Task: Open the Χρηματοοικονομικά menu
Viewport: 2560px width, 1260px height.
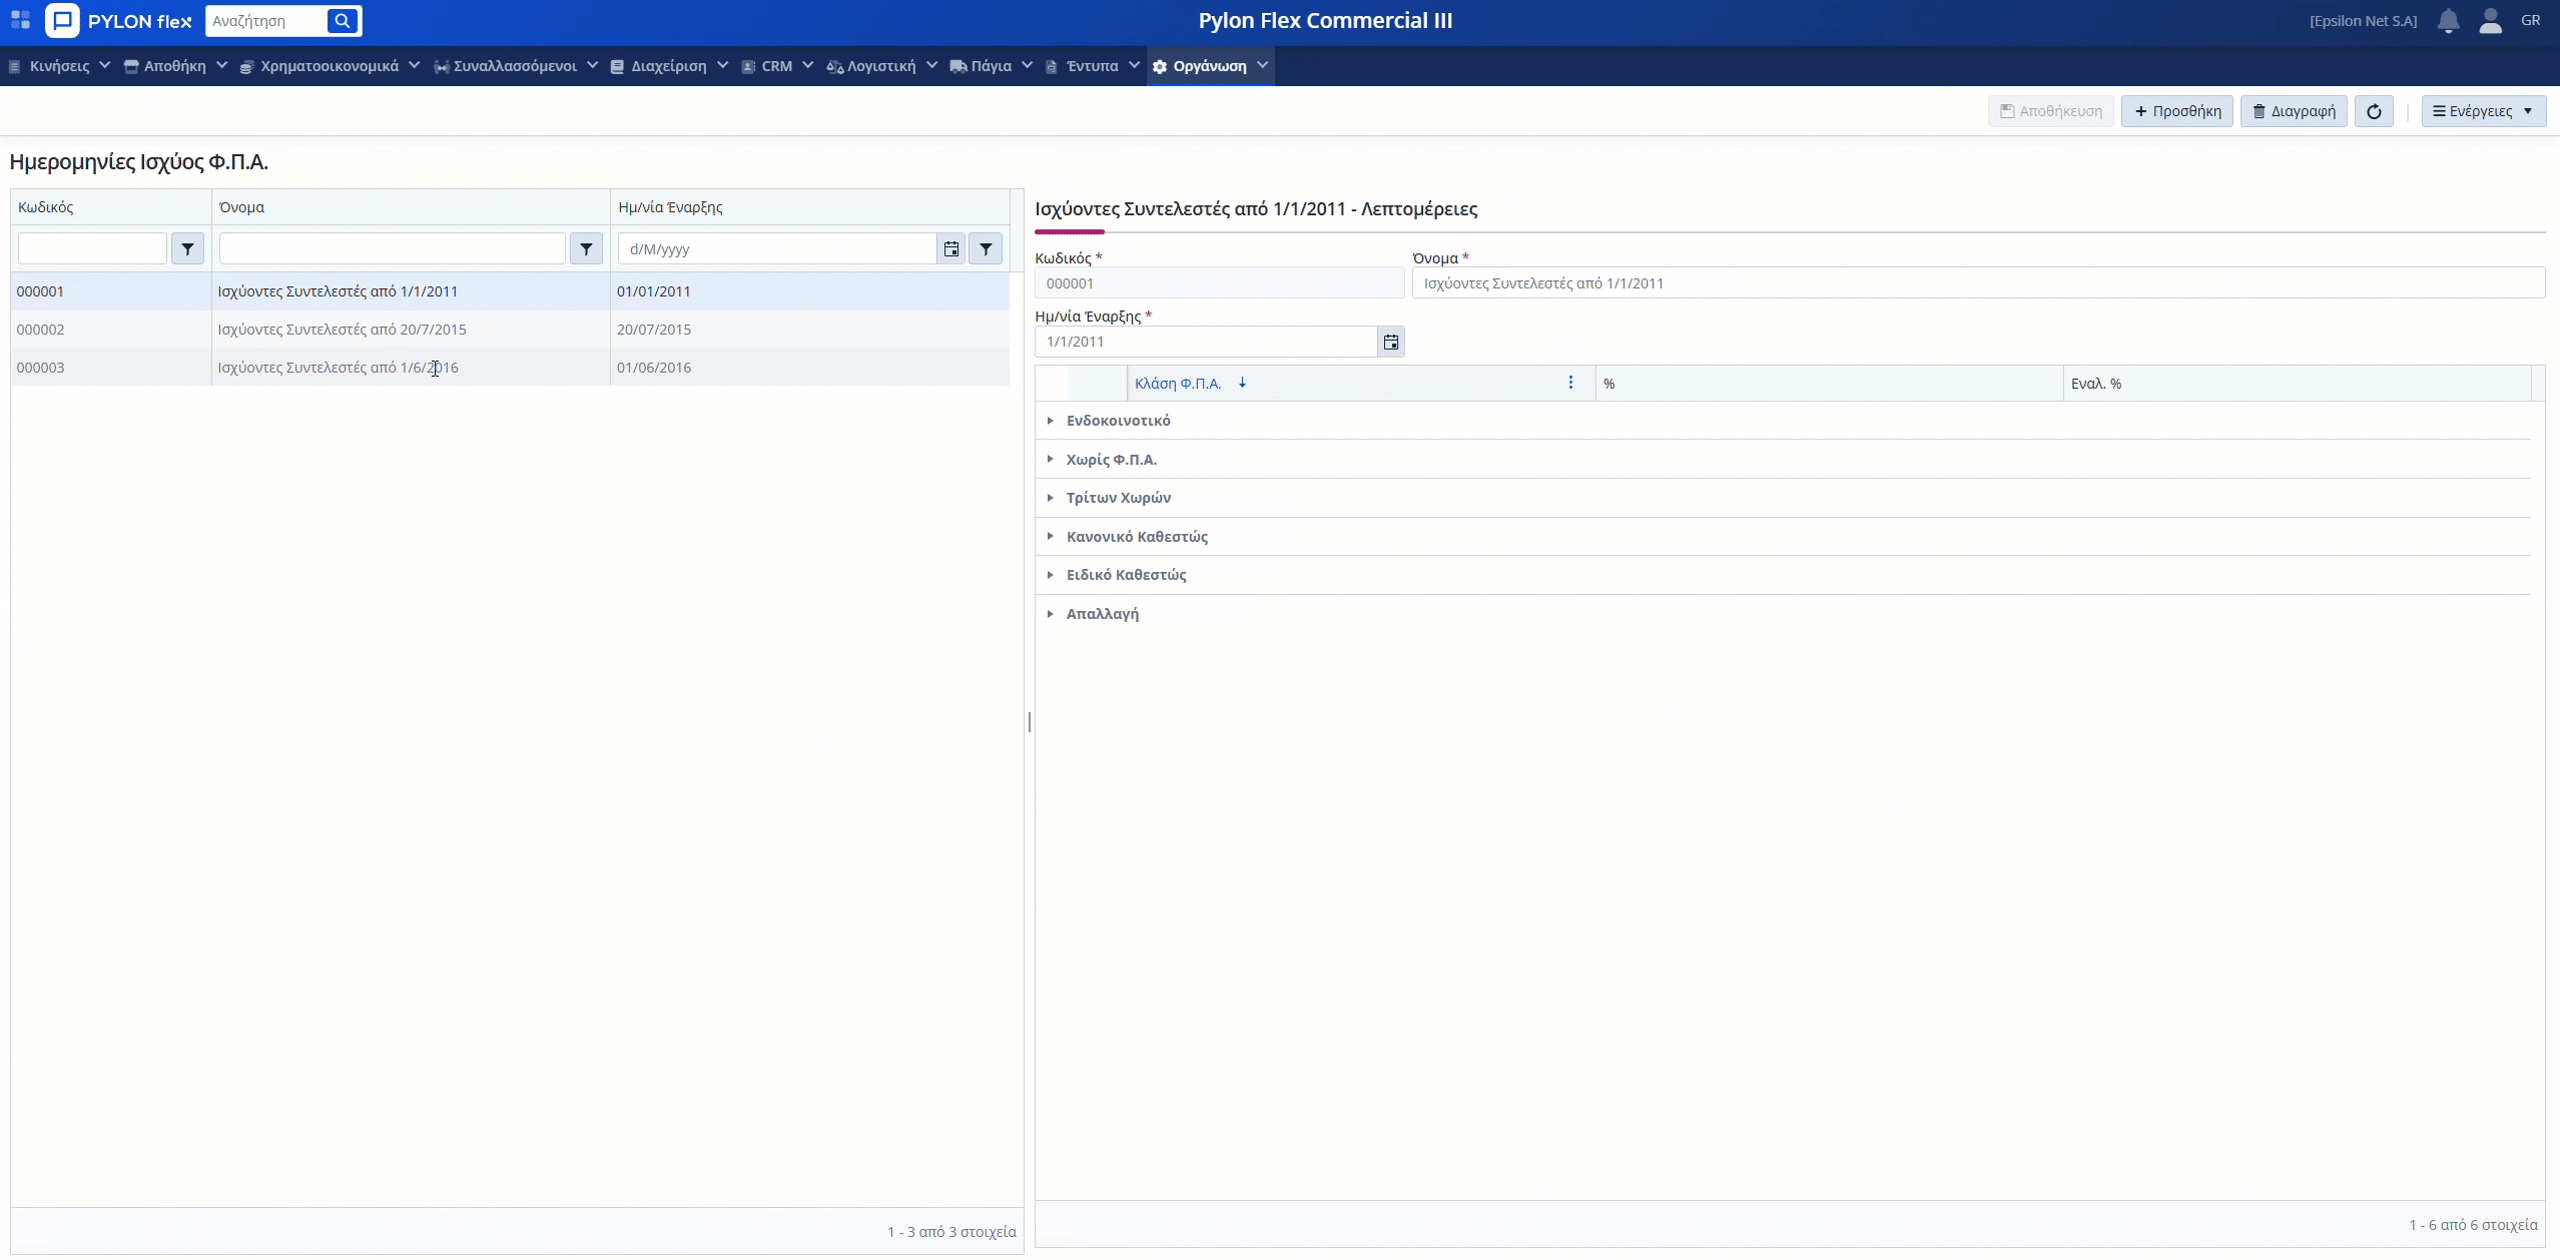Action: pyautogui.click(x=329, y=66)
